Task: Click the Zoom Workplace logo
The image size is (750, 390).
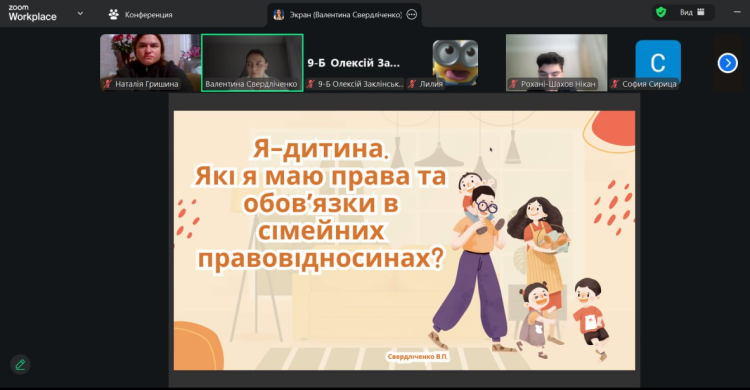Action: click(x=32, y=13)
